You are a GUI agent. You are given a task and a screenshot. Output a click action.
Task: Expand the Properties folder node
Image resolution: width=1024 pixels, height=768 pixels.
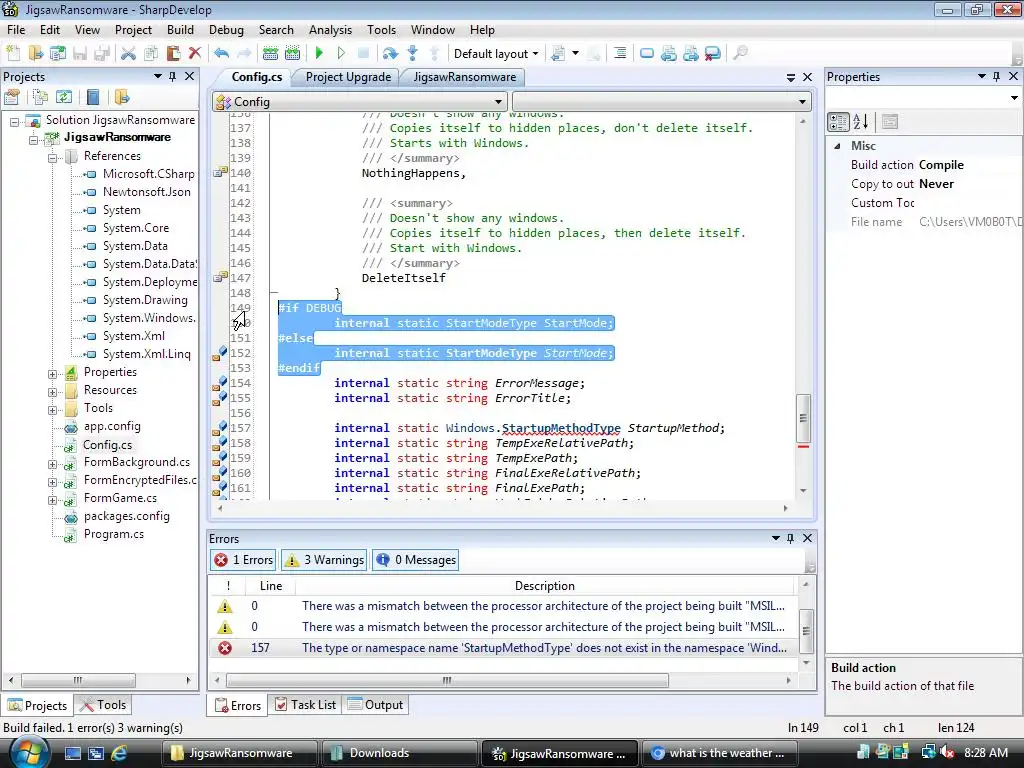[x=52, y=374]
